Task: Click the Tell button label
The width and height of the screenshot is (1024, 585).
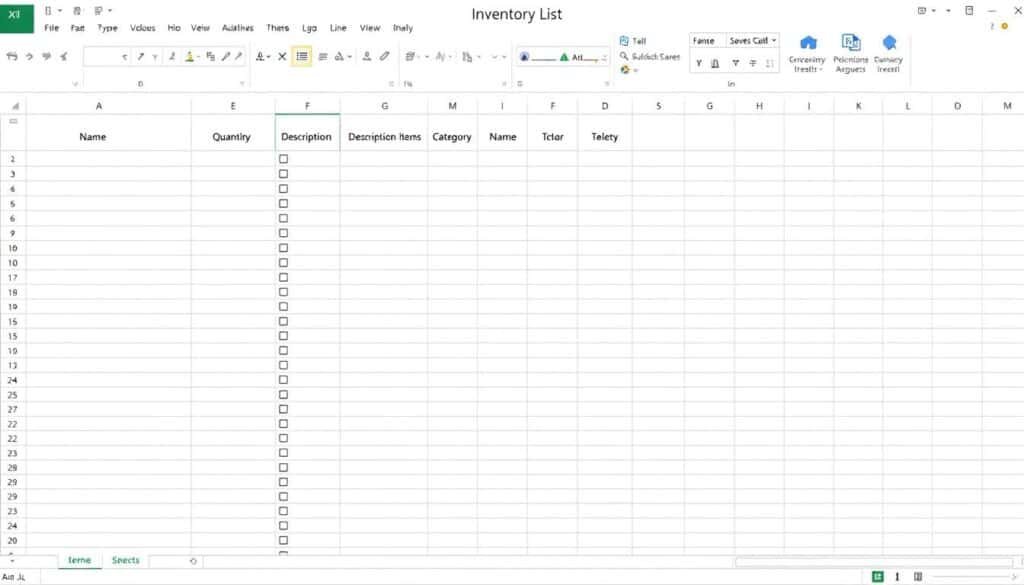Action: point(639,40)
